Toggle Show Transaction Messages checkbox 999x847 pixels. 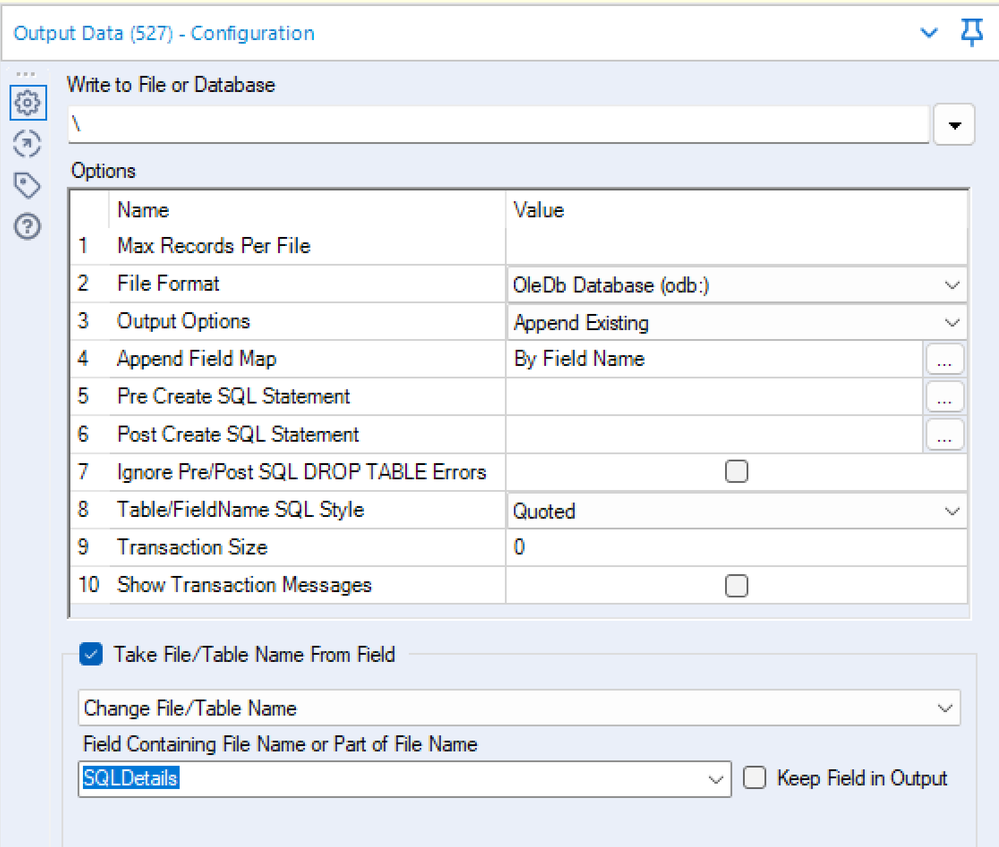coord(737,585)
